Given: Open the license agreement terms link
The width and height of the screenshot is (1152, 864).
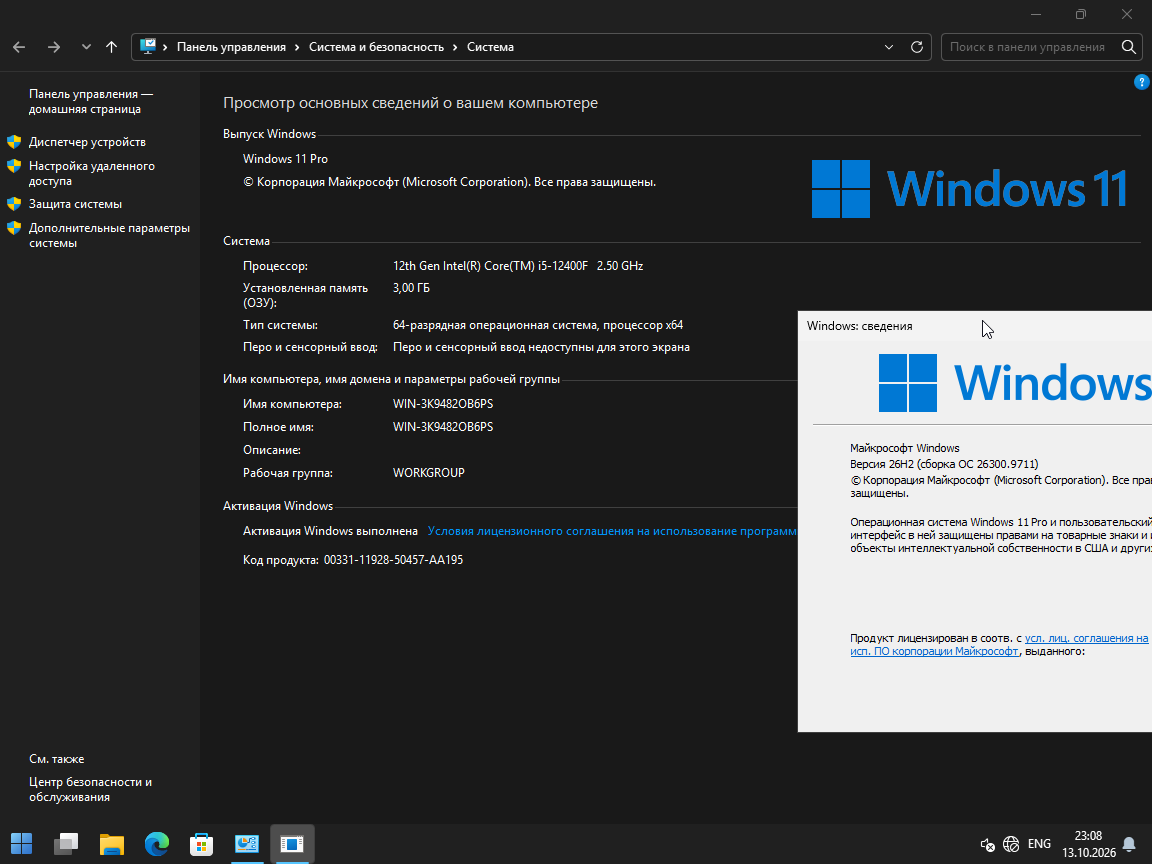Looking at the screenshot, I should pyautogui.click(x=612, y=530).
